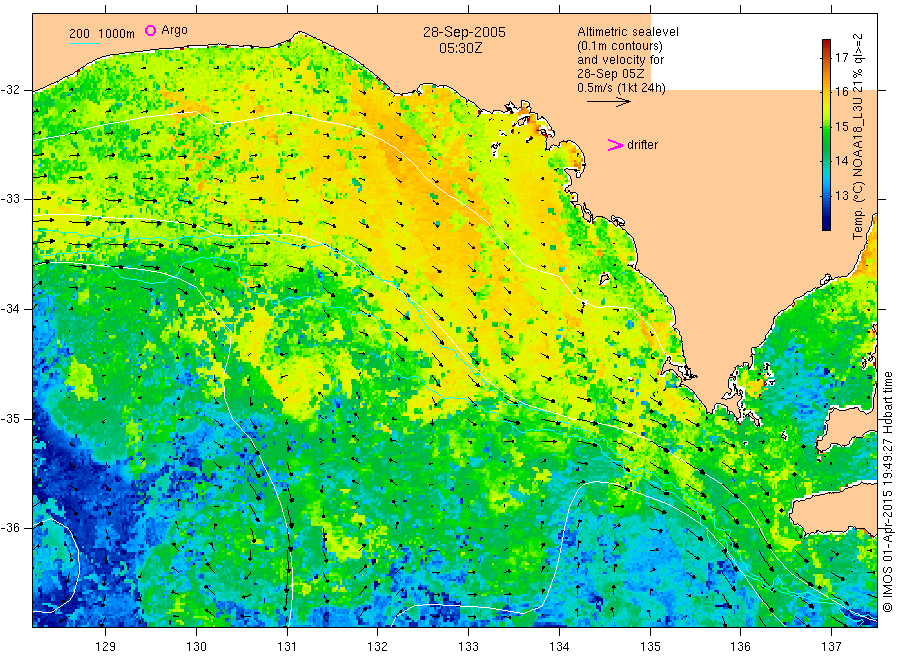Click the 129 longitude axis label
The height and width of the screenshot is (660, 900).
[106, 647]
